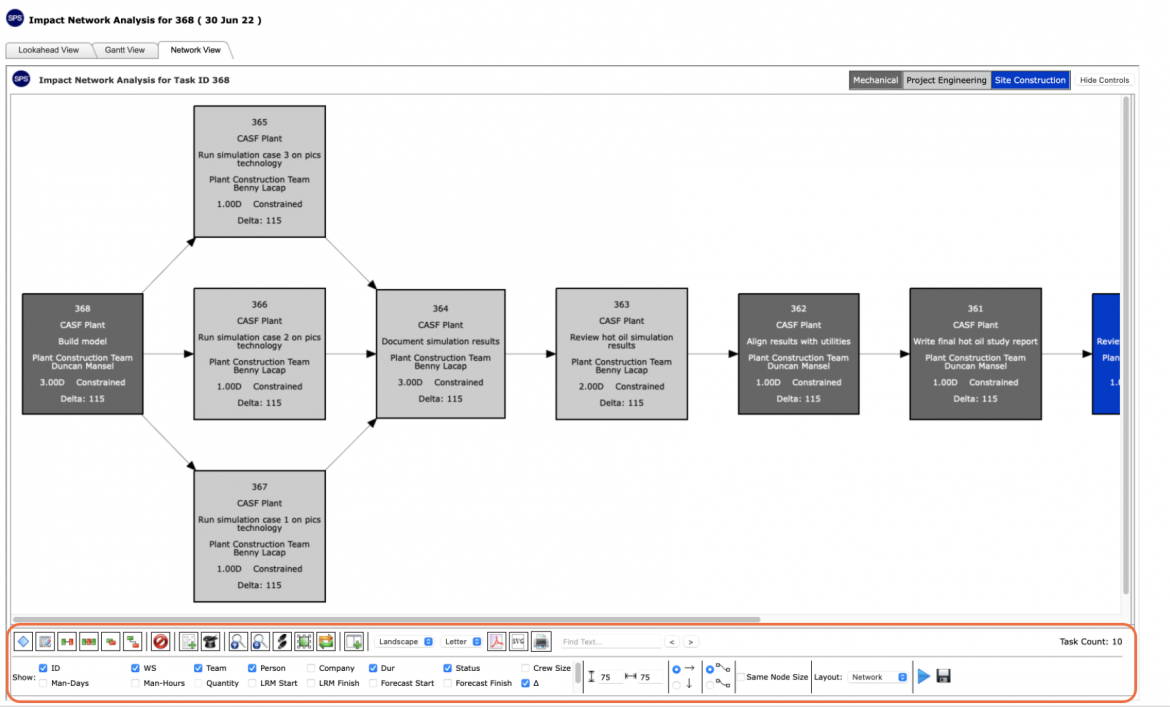Click the floppy disk save icon
The width and height of the screenshot is (1170, 707).
coord(943,676)
